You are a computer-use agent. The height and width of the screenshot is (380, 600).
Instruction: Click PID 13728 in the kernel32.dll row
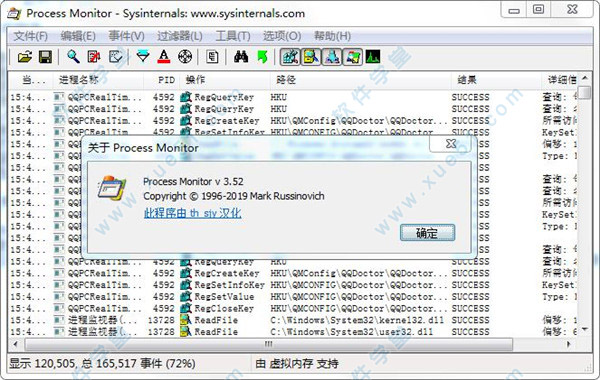(161, 320)
